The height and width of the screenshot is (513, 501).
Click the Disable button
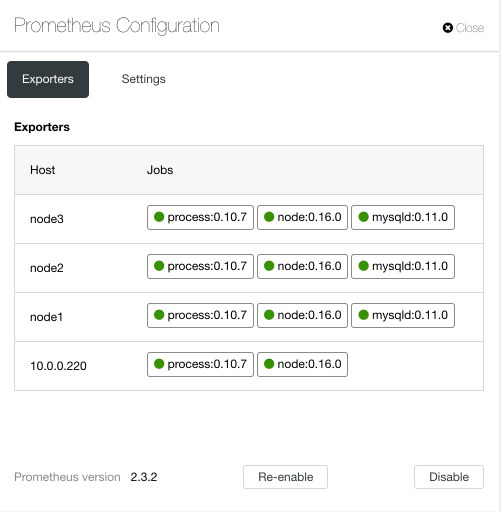[449, 477]
